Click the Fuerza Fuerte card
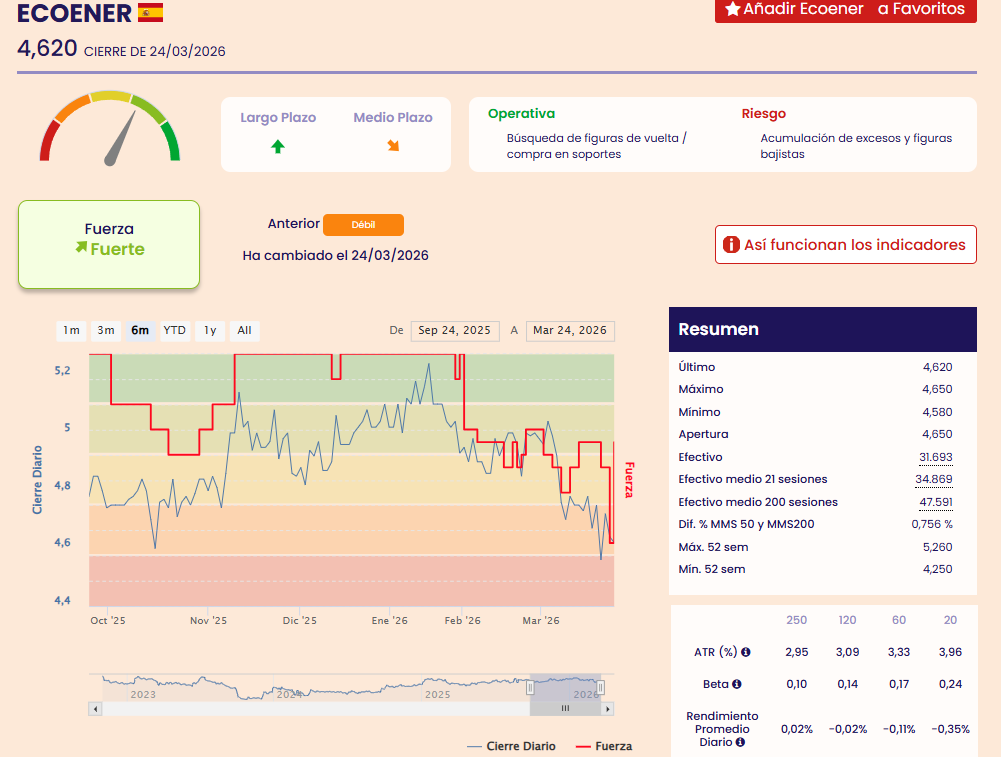 pyautogui.click(x=109, y=244)
